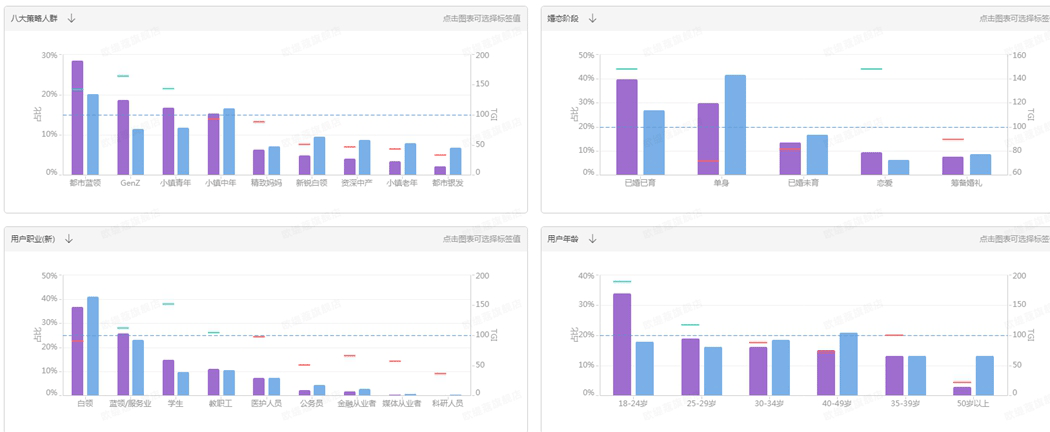The height and width of the screenshot is (432, 1050).
Task: Click the down-arrow icon beside 用户年龄
Action: [592, 239]
